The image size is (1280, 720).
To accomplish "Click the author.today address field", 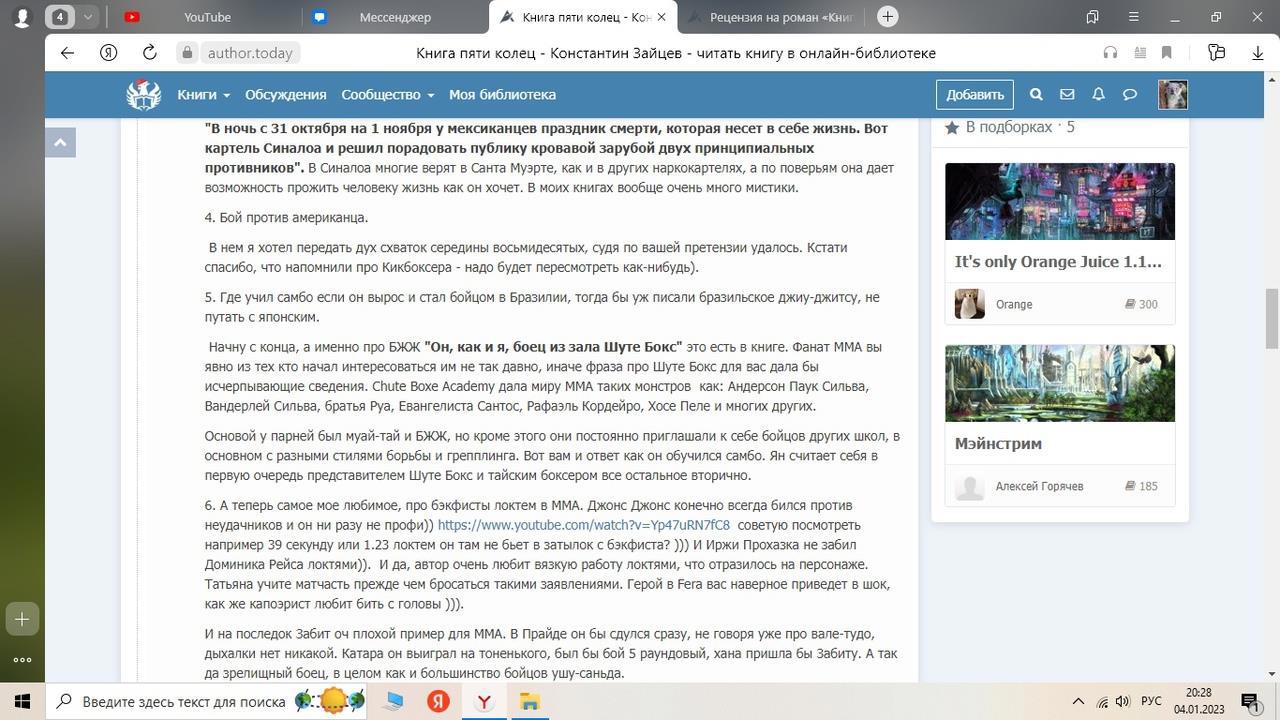I will tap(250, 53).
